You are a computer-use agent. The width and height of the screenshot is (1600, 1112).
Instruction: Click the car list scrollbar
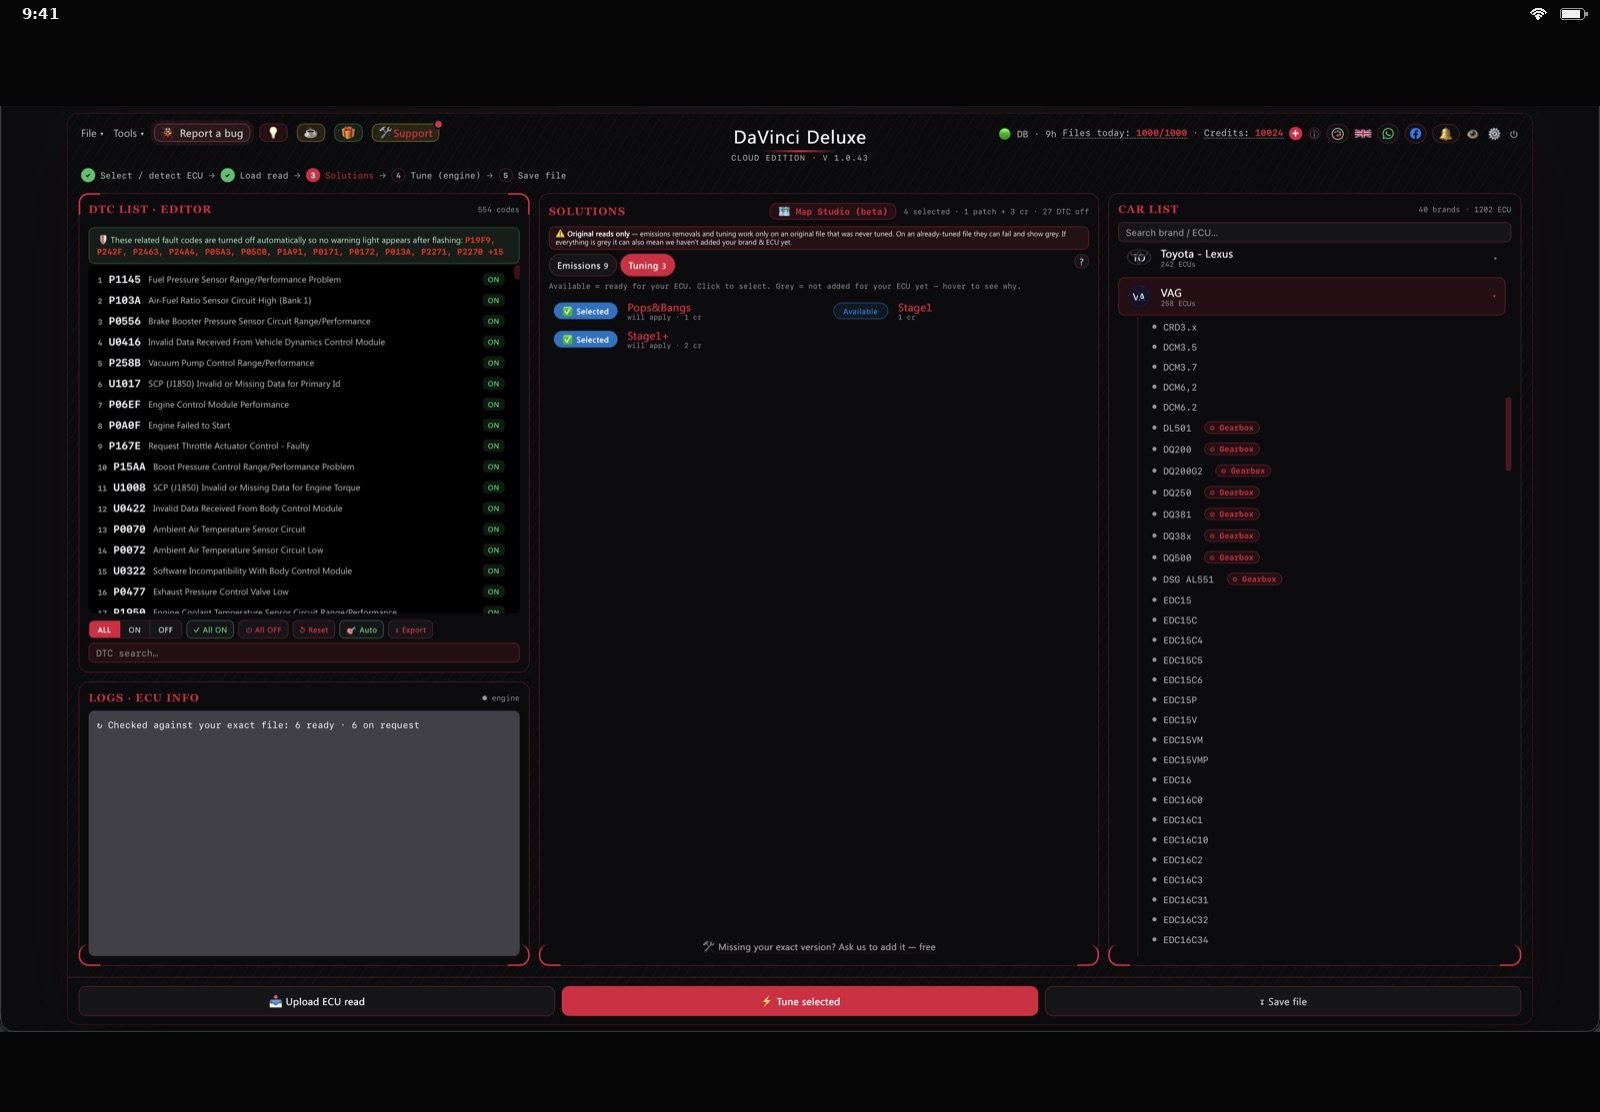[1508, 434]
